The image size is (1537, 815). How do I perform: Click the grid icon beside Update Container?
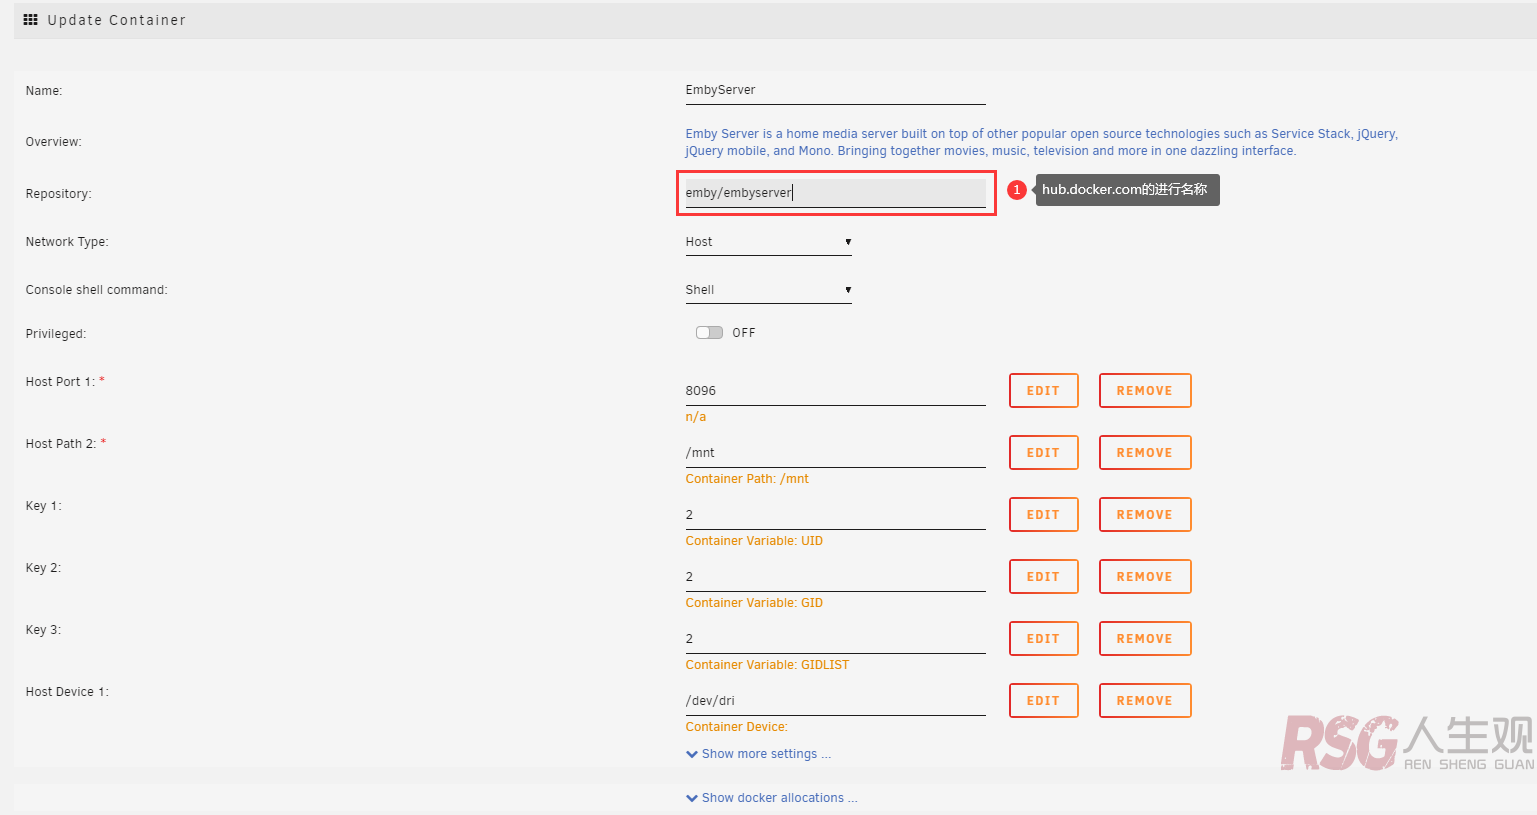coord(30,20)
